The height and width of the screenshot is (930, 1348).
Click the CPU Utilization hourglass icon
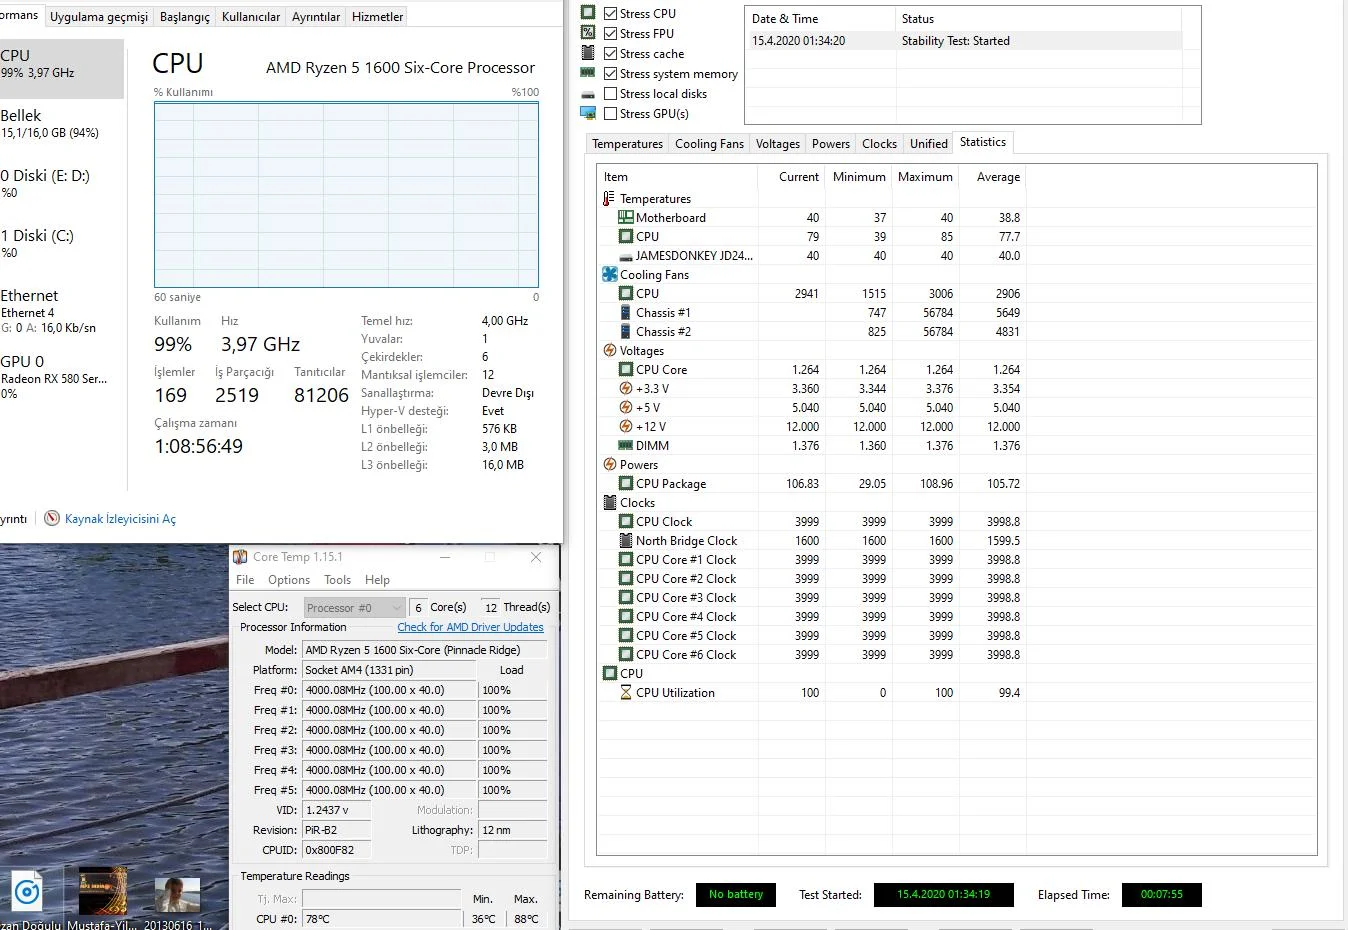[x=625, y=693]
